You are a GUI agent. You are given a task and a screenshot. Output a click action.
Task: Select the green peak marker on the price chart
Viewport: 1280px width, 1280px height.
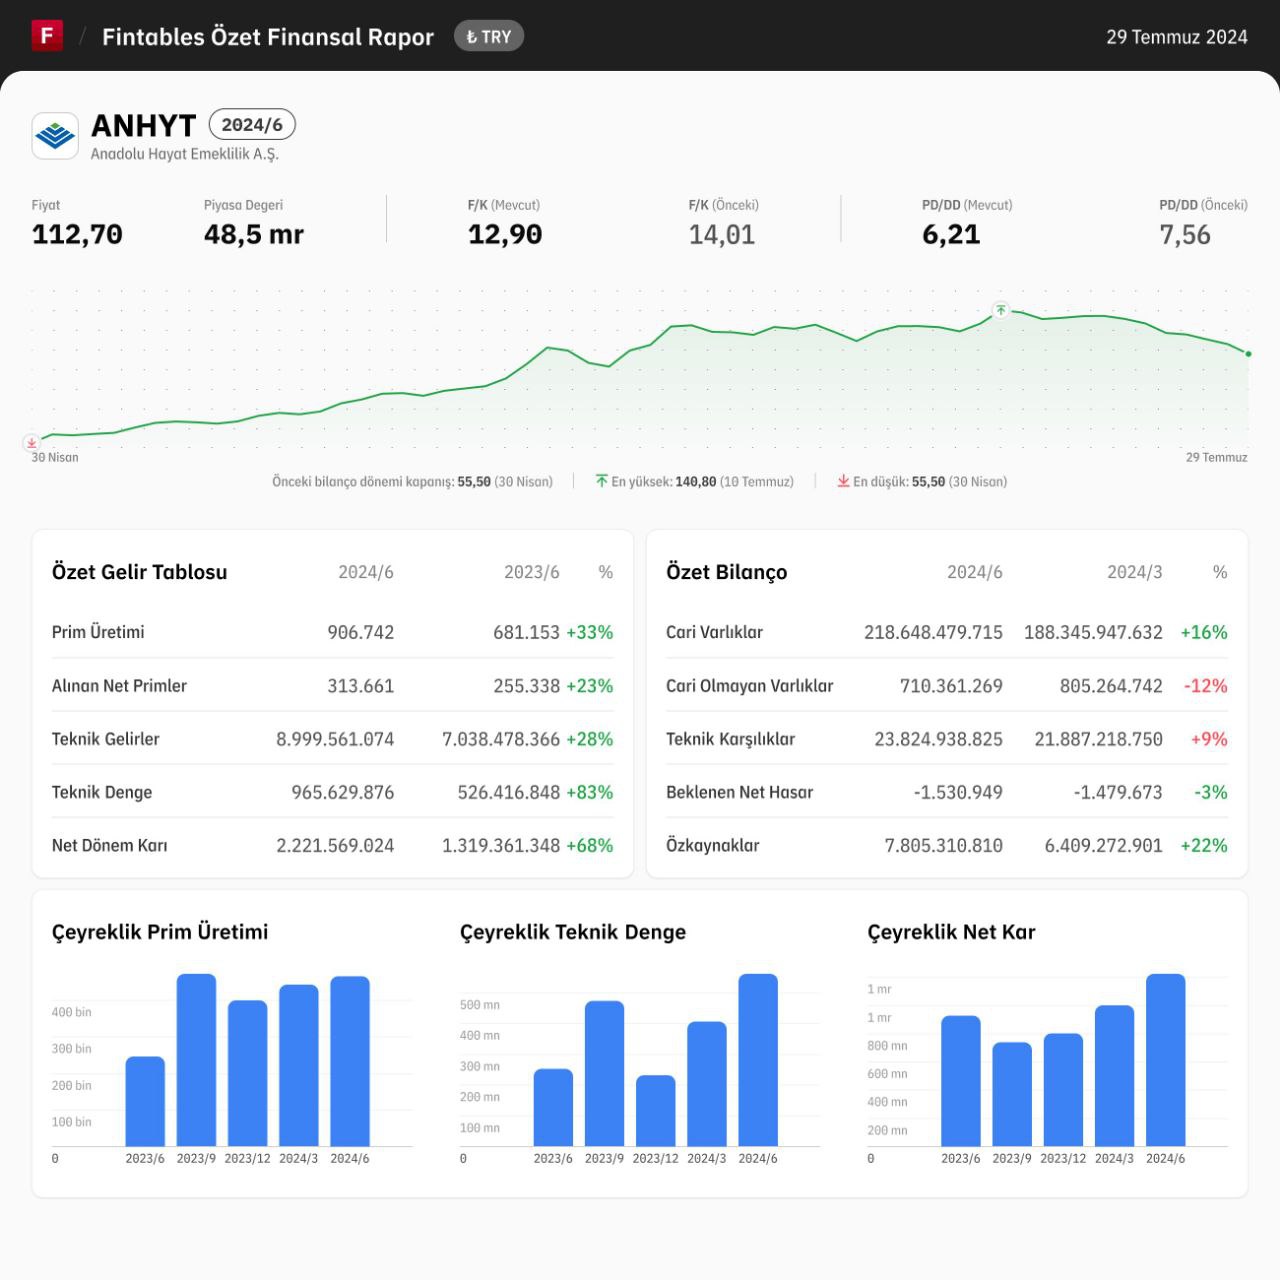click(1001, 310)
